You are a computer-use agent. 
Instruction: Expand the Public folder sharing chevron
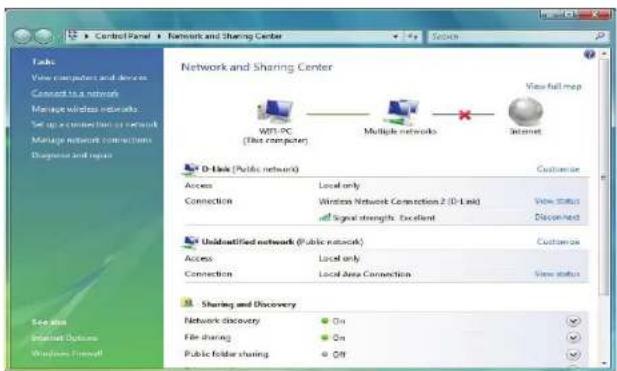coord(573,354)
